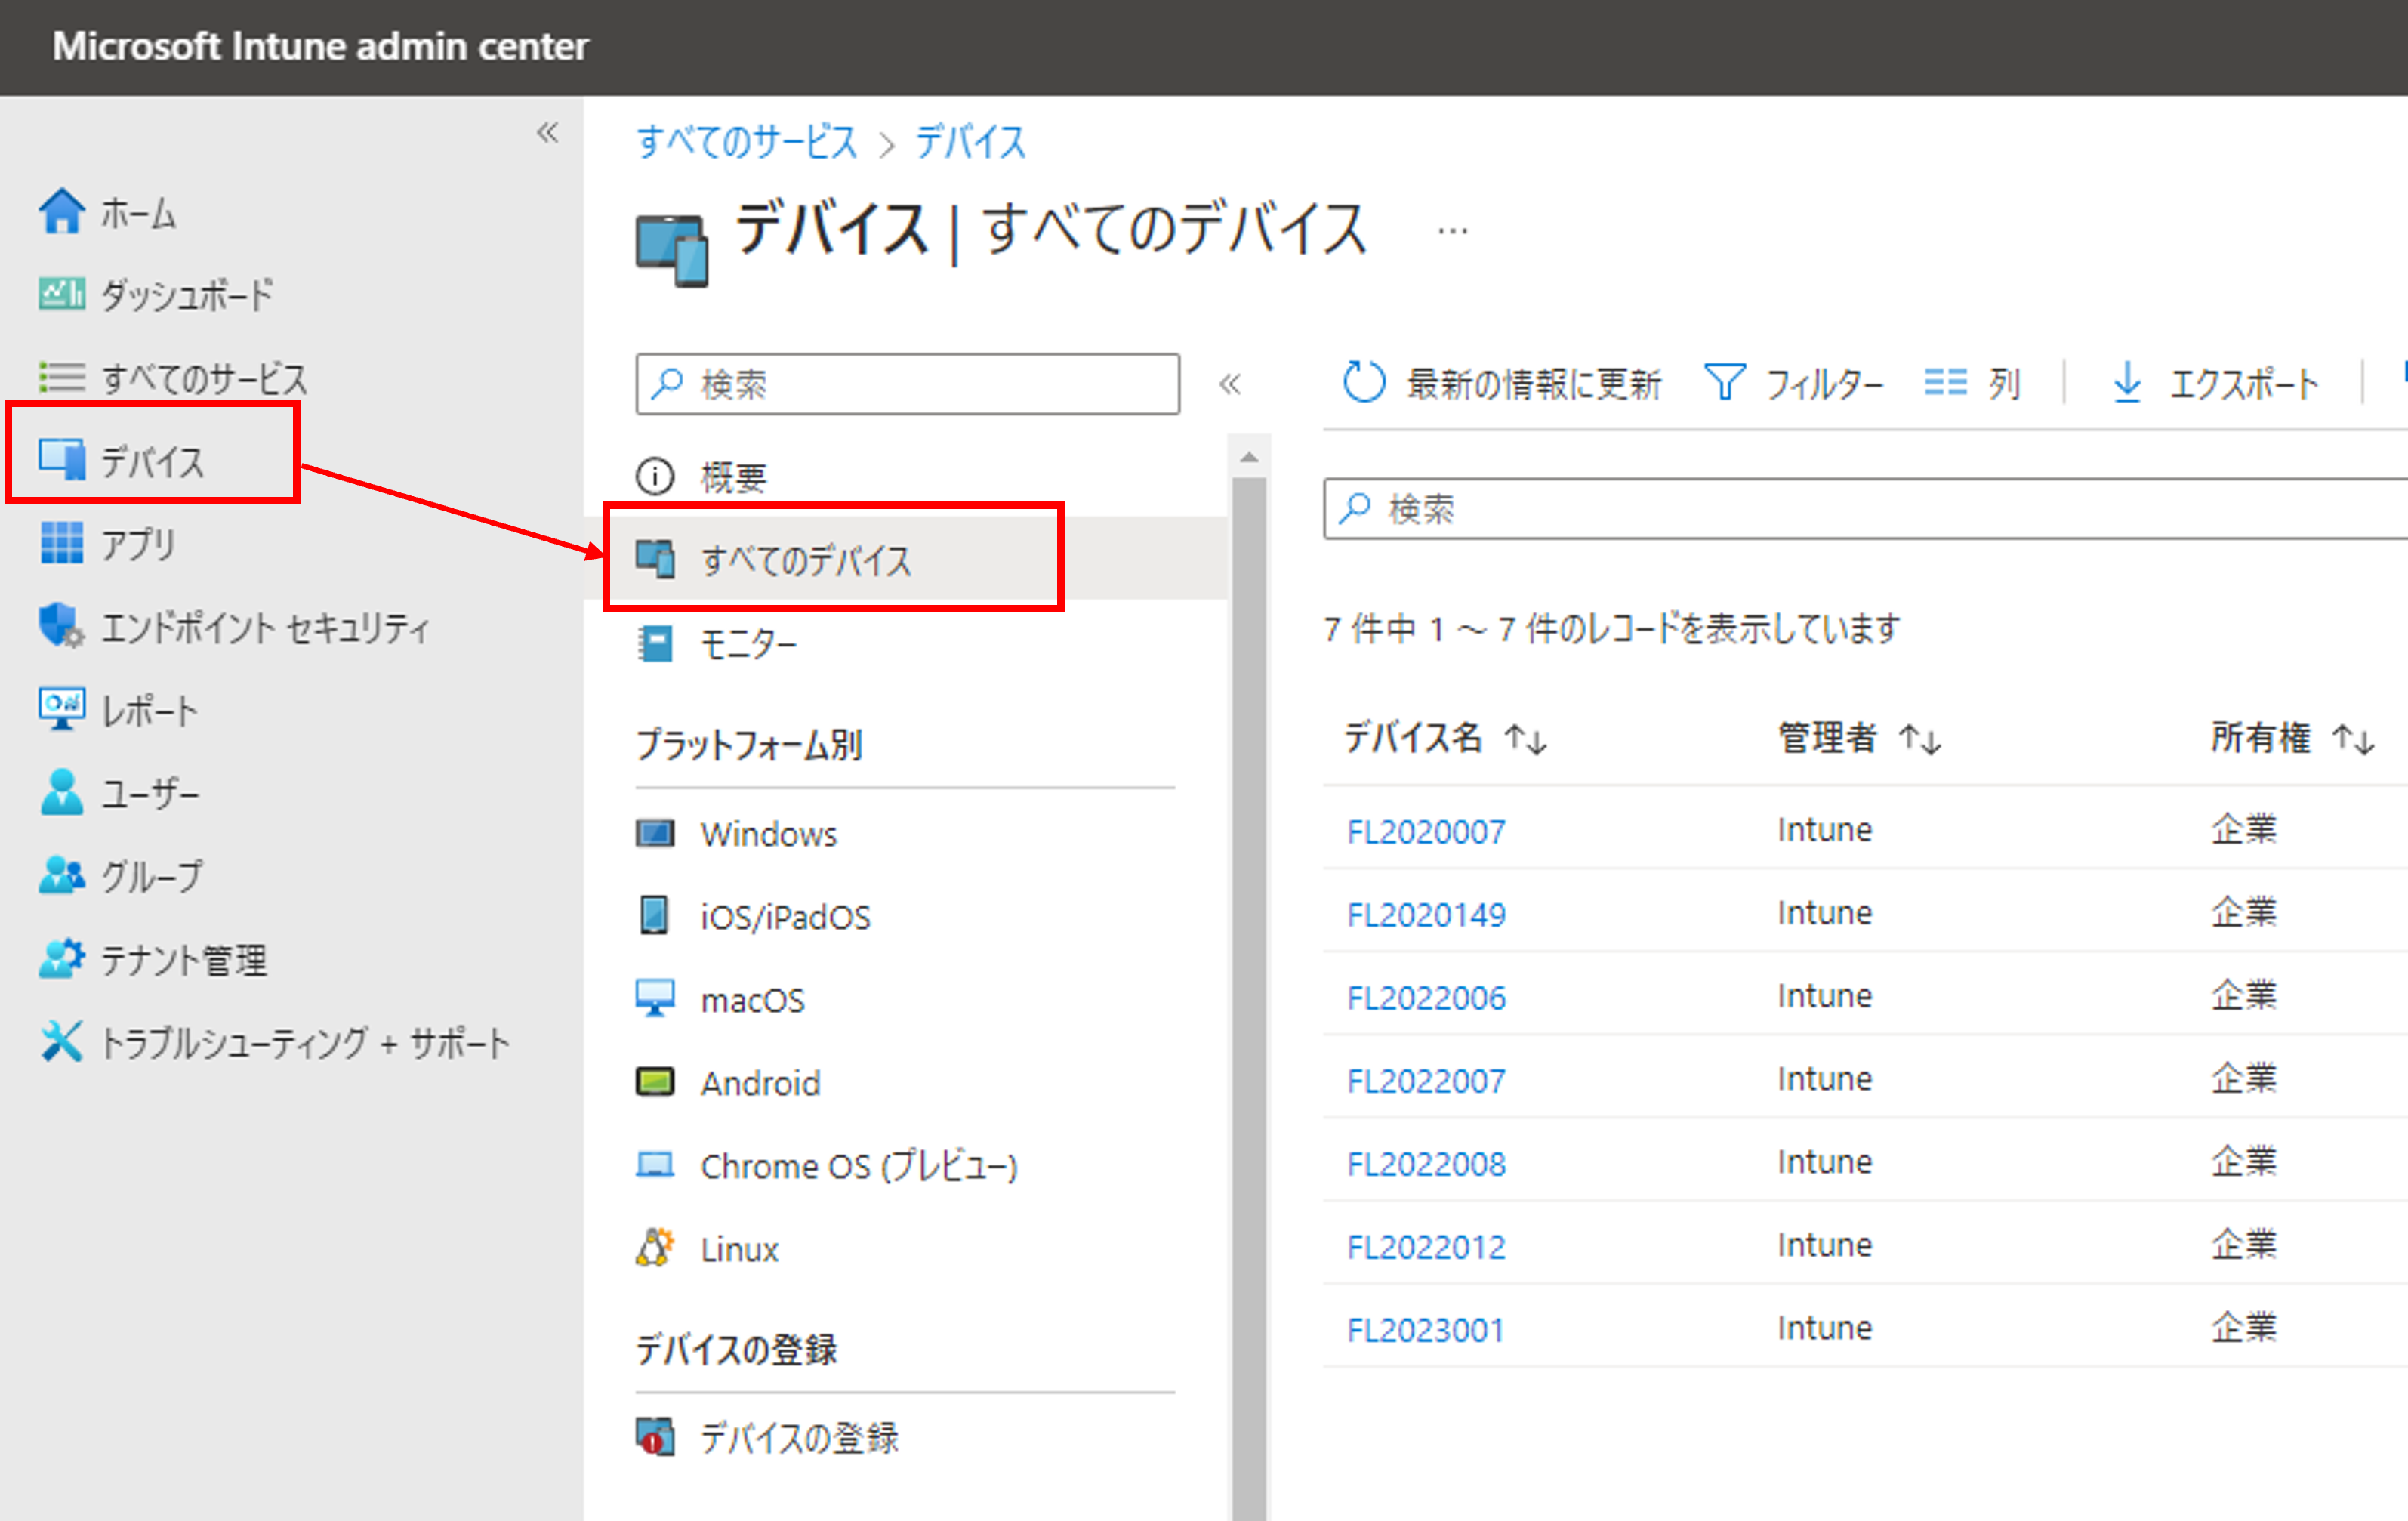Select the Windows menu label
This screenshot has height=1521, width=2408.
pyautogui.click(x=768, y=834)
